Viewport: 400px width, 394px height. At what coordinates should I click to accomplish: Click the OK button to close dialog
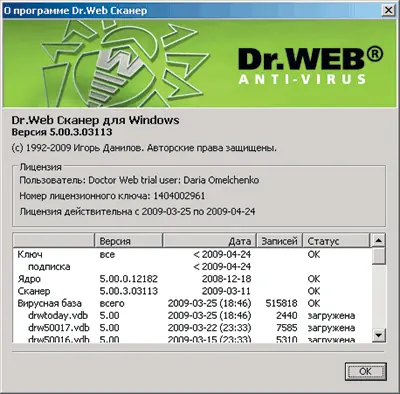(366, 371)
